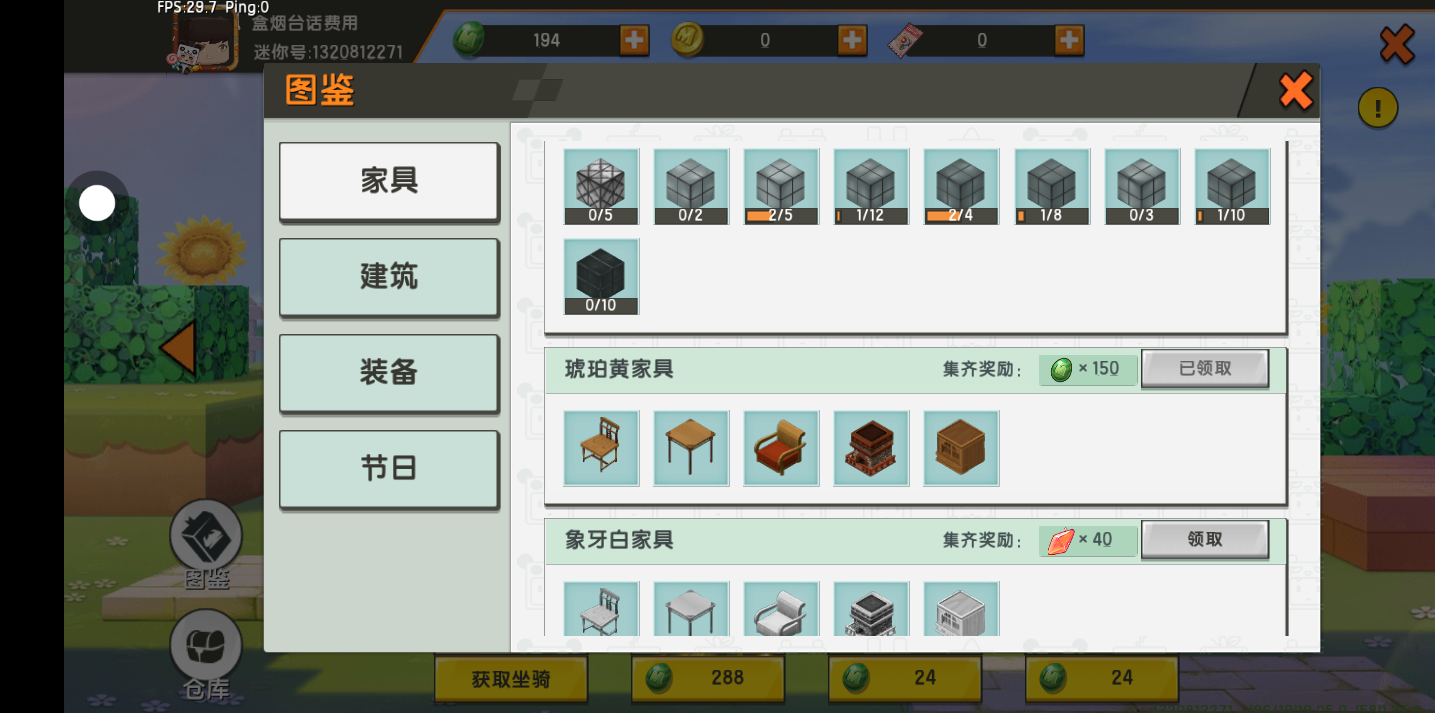Open the 节日 category tab
The image size is (1435, 713).
coord(389,469)
